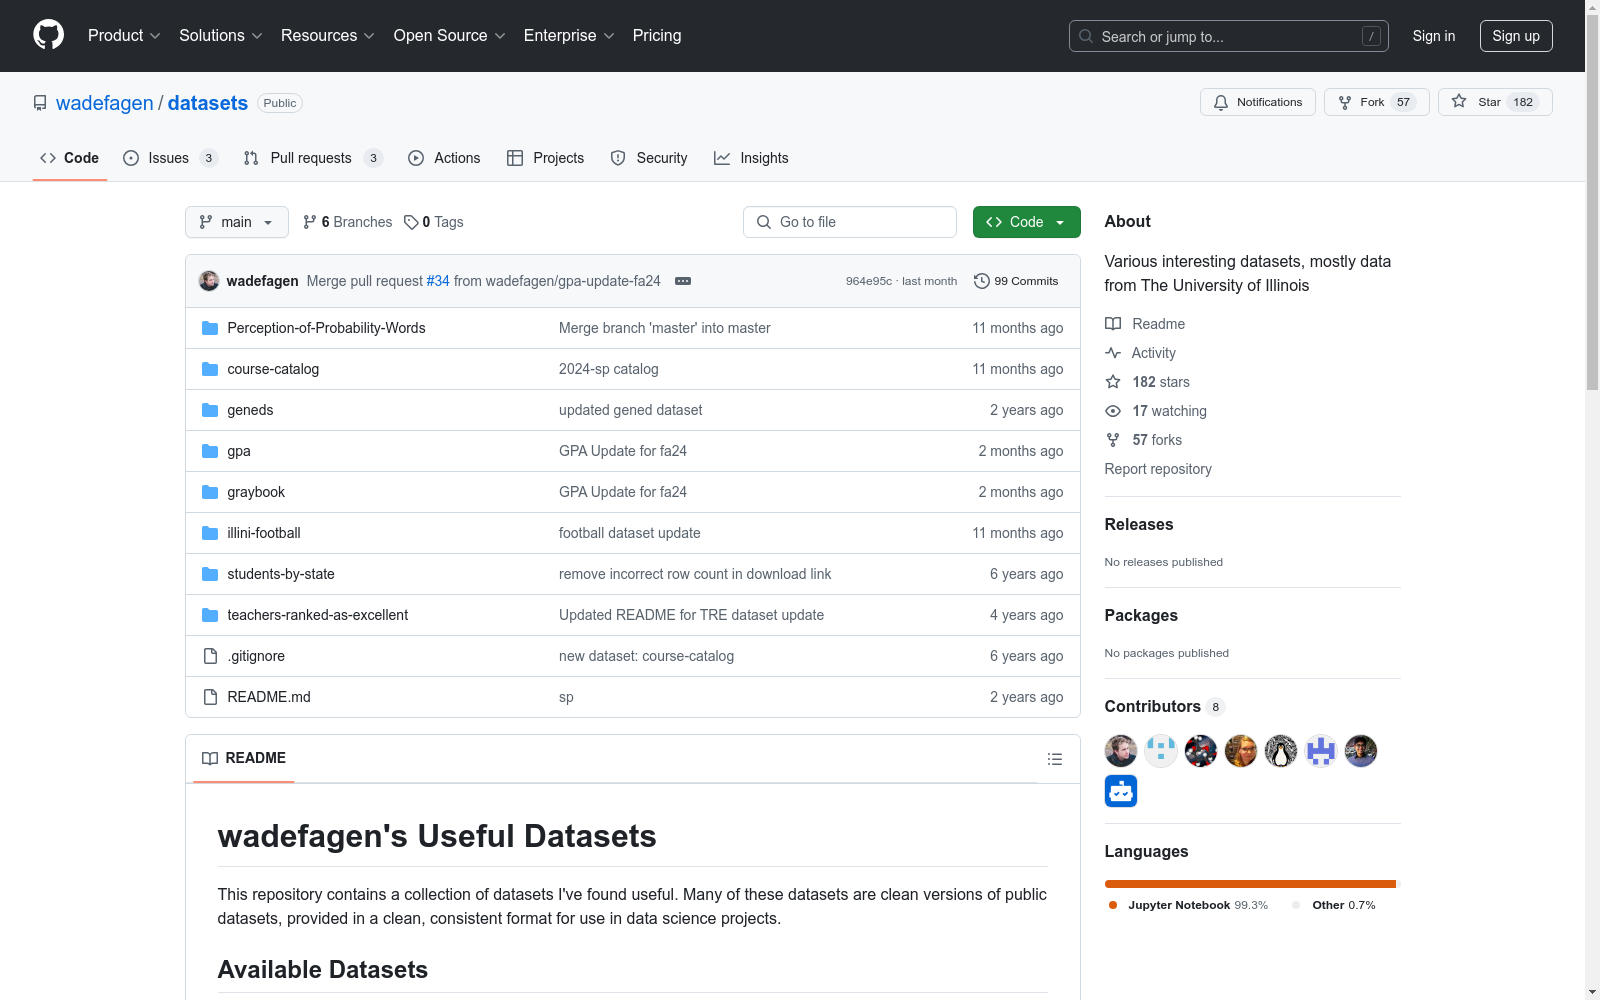Viewport: 1600px width, 1000px height.
Task: Fork the repository
Action: [x=1377, y=102]
